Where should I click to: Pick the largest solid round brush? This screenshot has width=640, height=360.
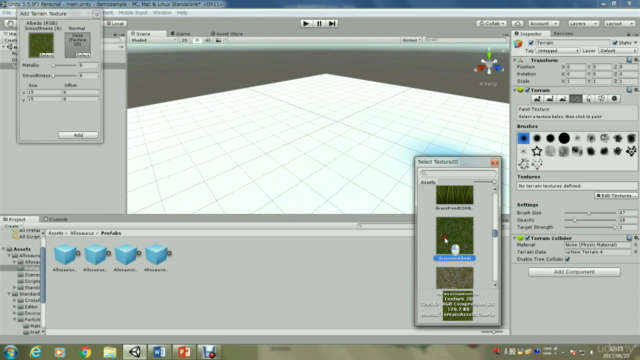click(x=564, y=138)
